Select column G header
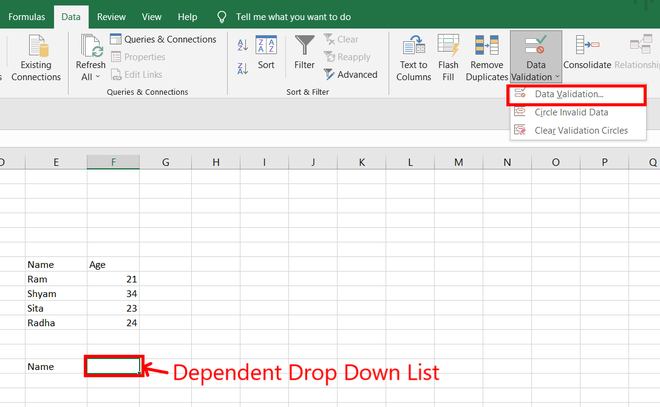The height and width of the screenshot is (407, 660). 165,162
